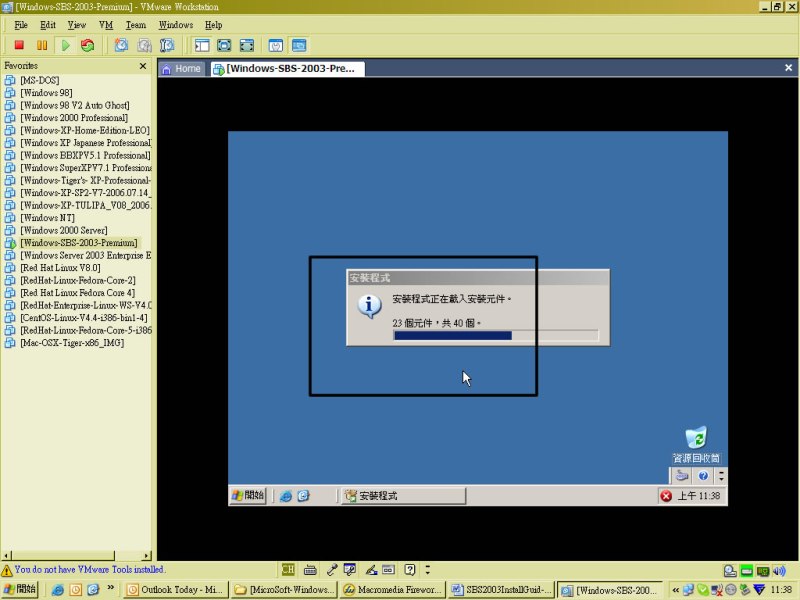Screen dimensions: 800x600
Task: Click the guest language bar help icon
Action: [703, 476]
